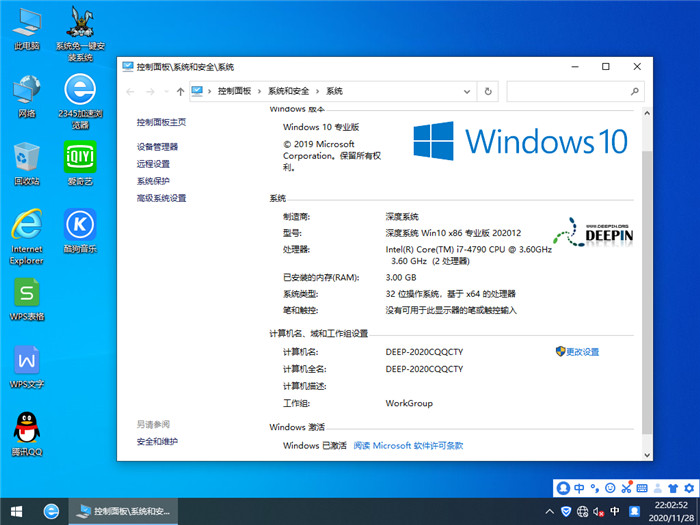The width and height of the screenshot is (700, 525).
Task: Click the vertical scrollbar down arrow
Action: click(x=647, y=455)
